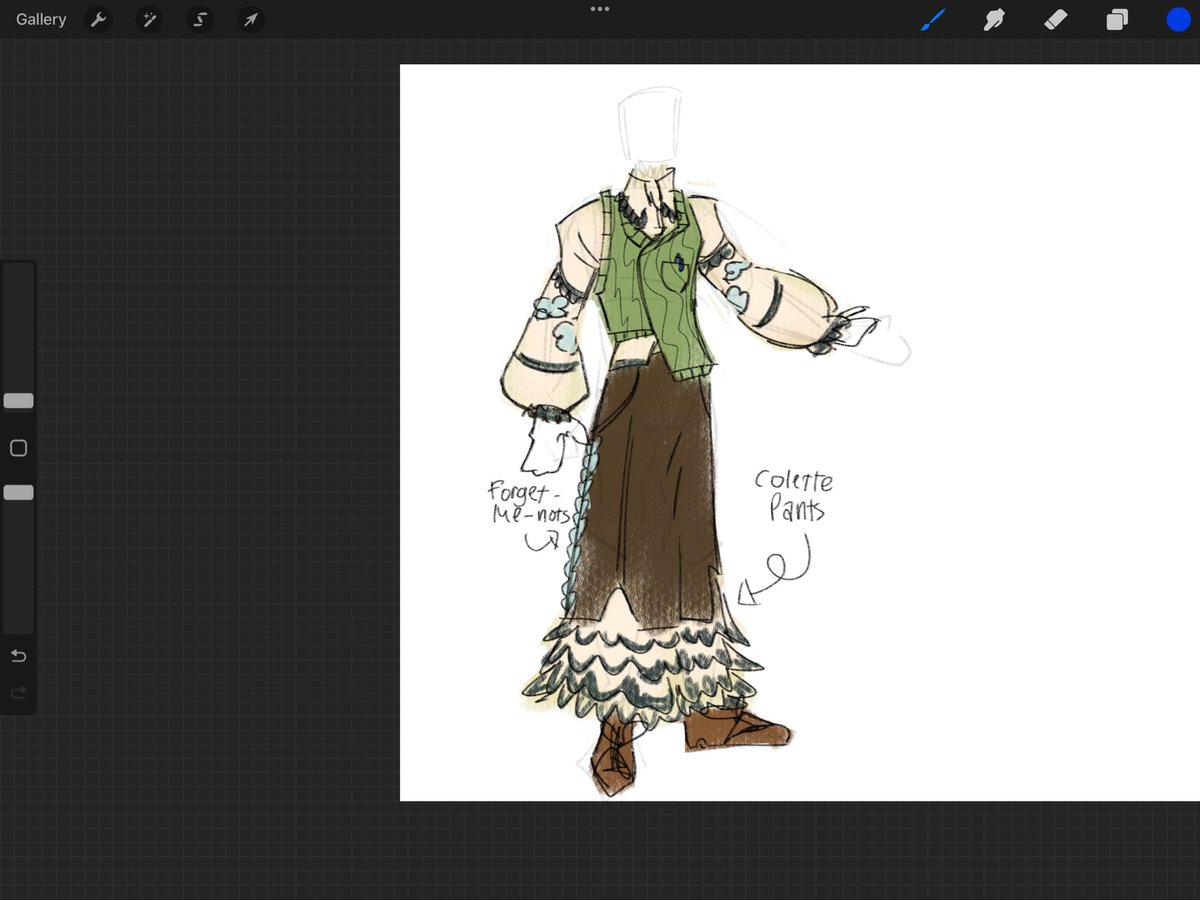
Task: Open the Layers stack panel icon
Action: click(x=1117, y=19)
